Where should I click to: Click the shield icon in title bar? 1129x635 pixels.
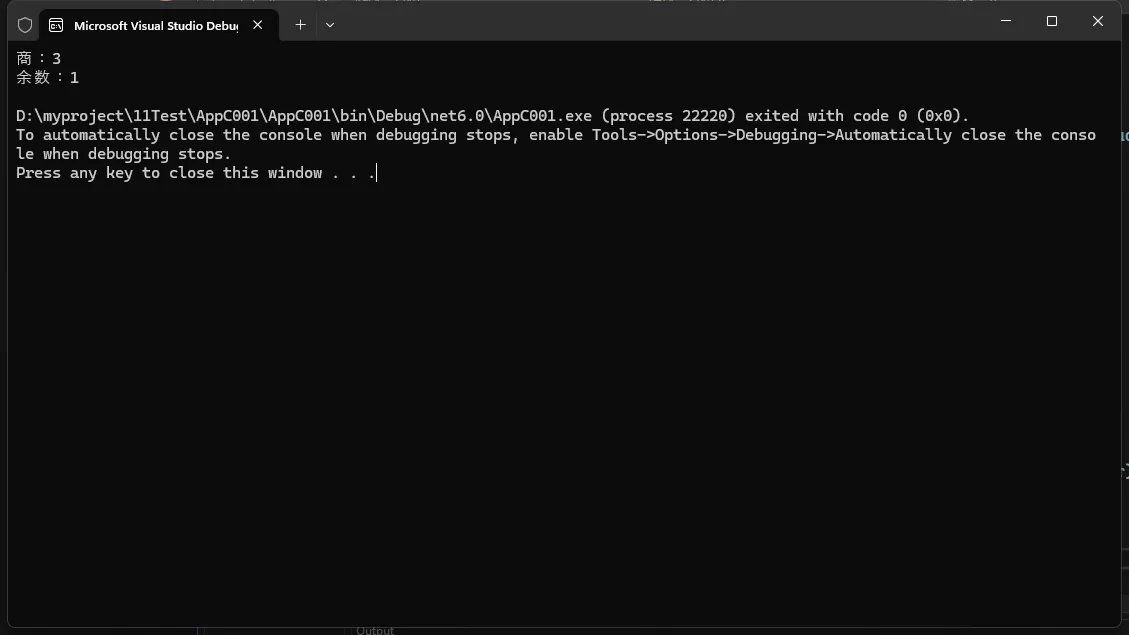pyautogui.click(x=25, y=25)
